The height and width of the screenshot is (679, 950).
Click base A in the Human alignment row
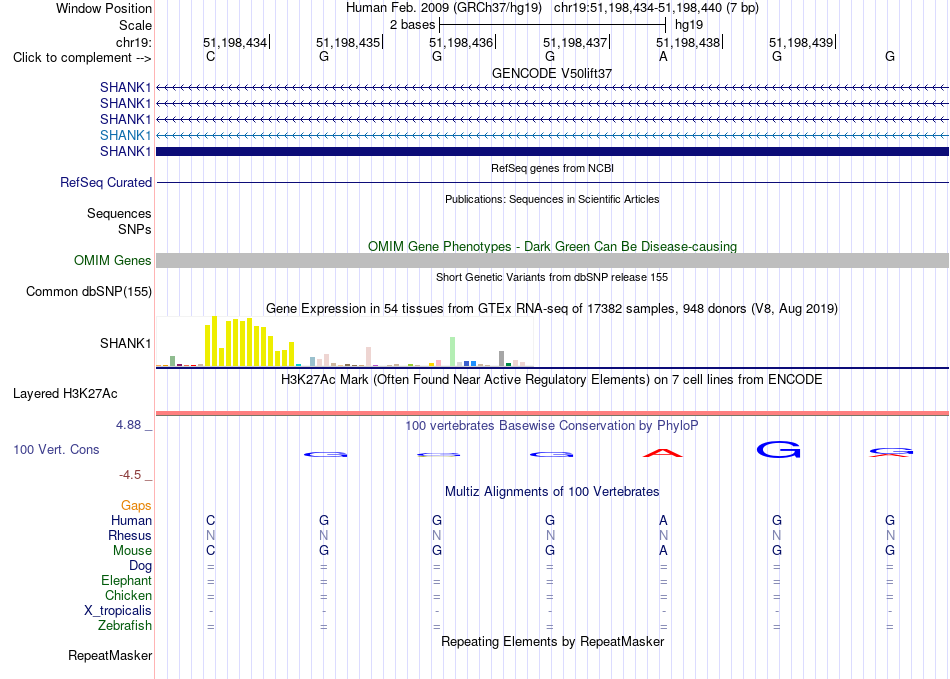pyautogui.click(x=663, y=520)
